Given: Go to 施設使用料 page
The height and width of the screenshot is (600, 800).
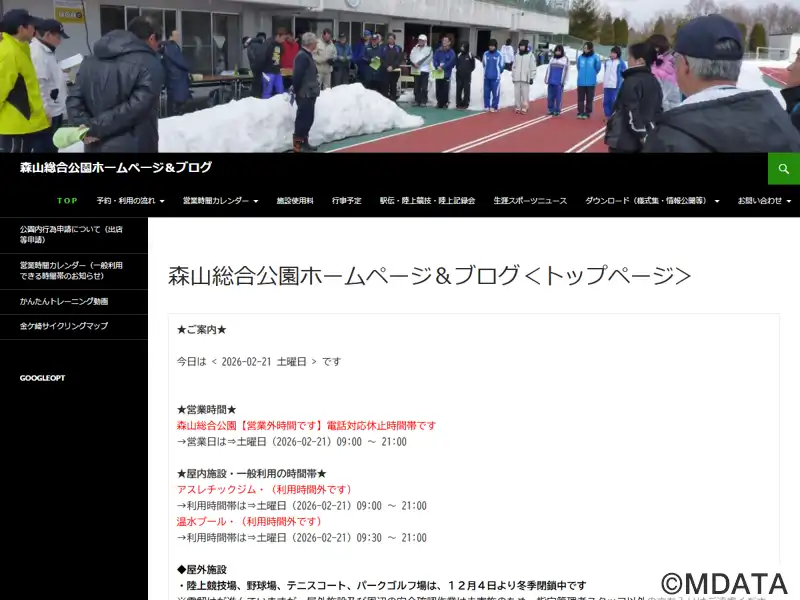Looking at the screenshot, I should pos(295,201).
